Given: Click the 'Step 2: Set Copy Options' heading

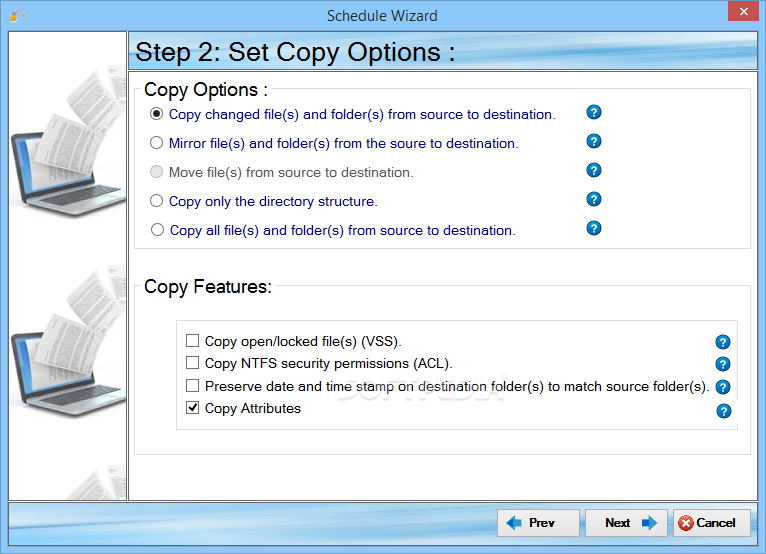Looking at the screenshot, I should (x=295, y=52).
